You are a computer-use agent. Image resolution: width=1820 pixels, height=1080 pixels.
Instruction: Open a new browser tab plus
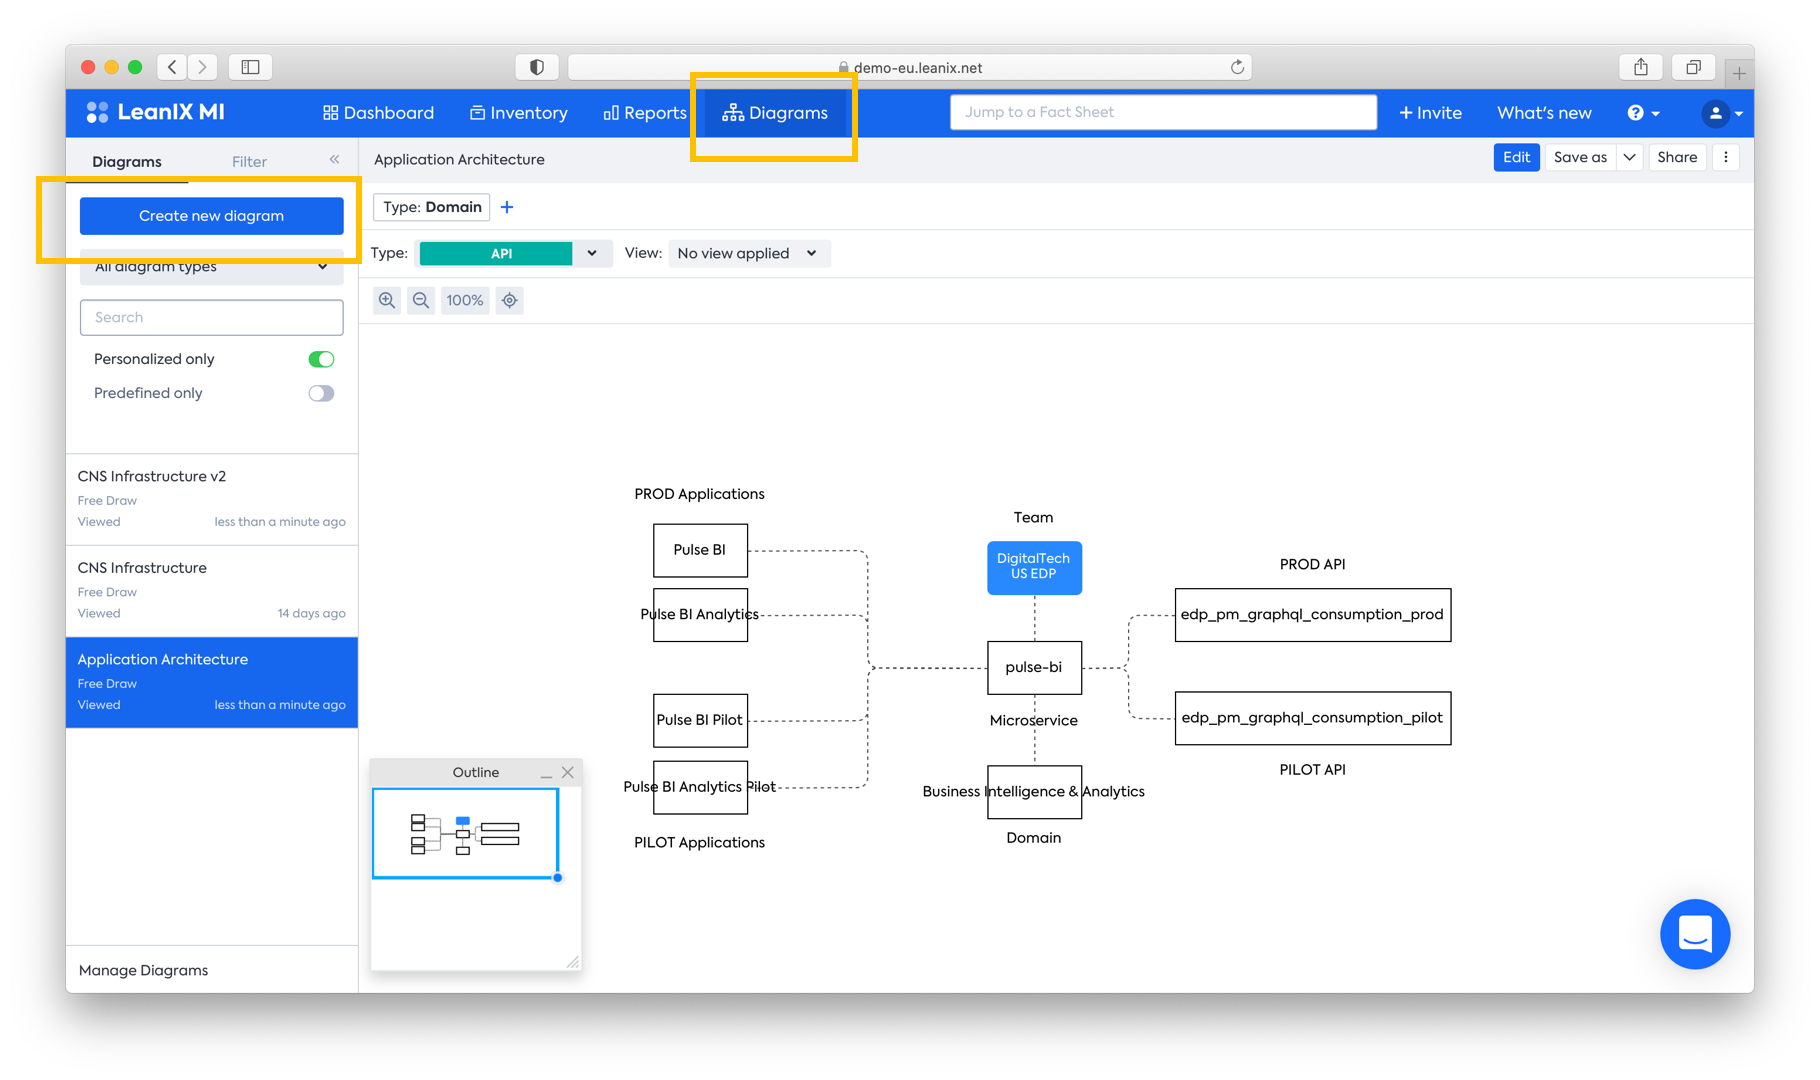[x=1739, y=72]
